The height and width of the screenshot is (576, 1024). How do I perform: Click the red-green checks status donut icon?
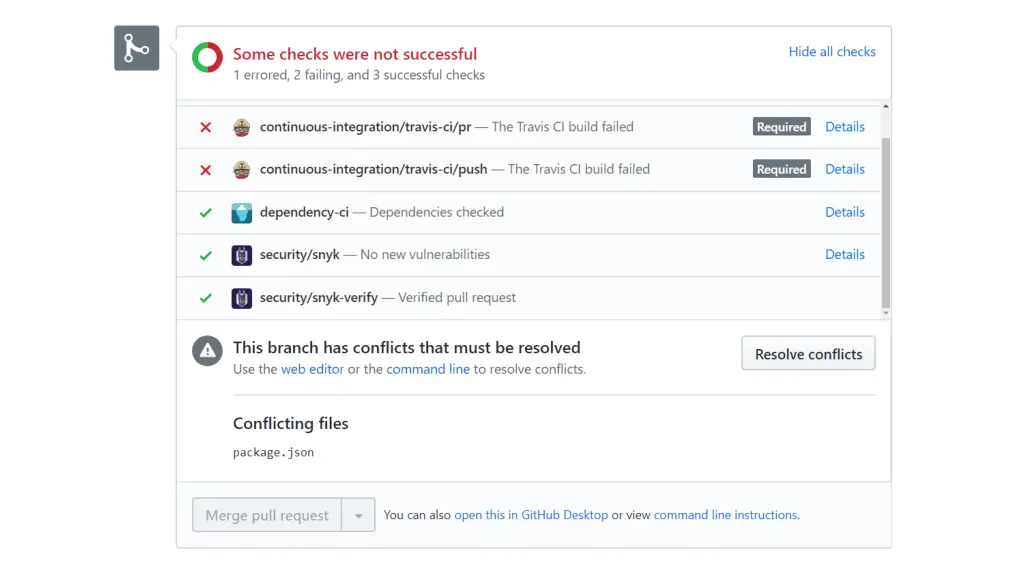click(207, 57)
